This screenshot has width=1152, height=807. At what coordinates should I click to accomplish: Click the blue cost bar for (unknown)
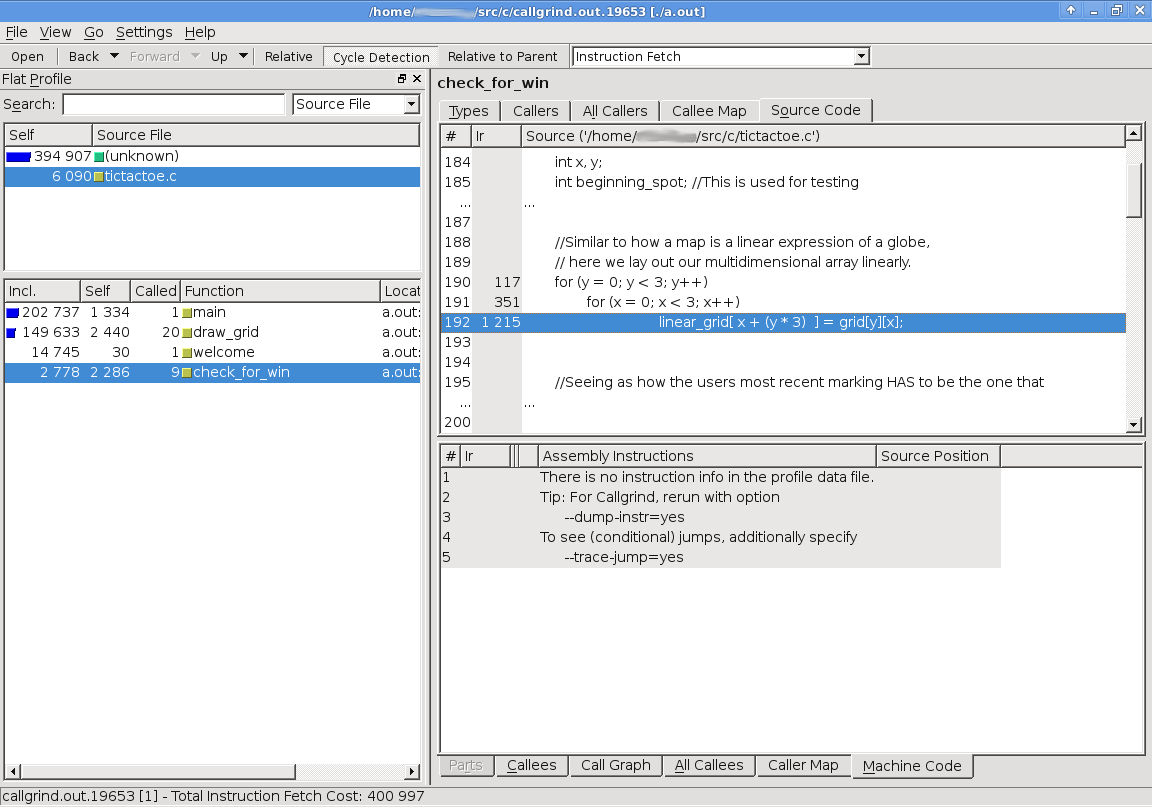click(x=18, y=157)
